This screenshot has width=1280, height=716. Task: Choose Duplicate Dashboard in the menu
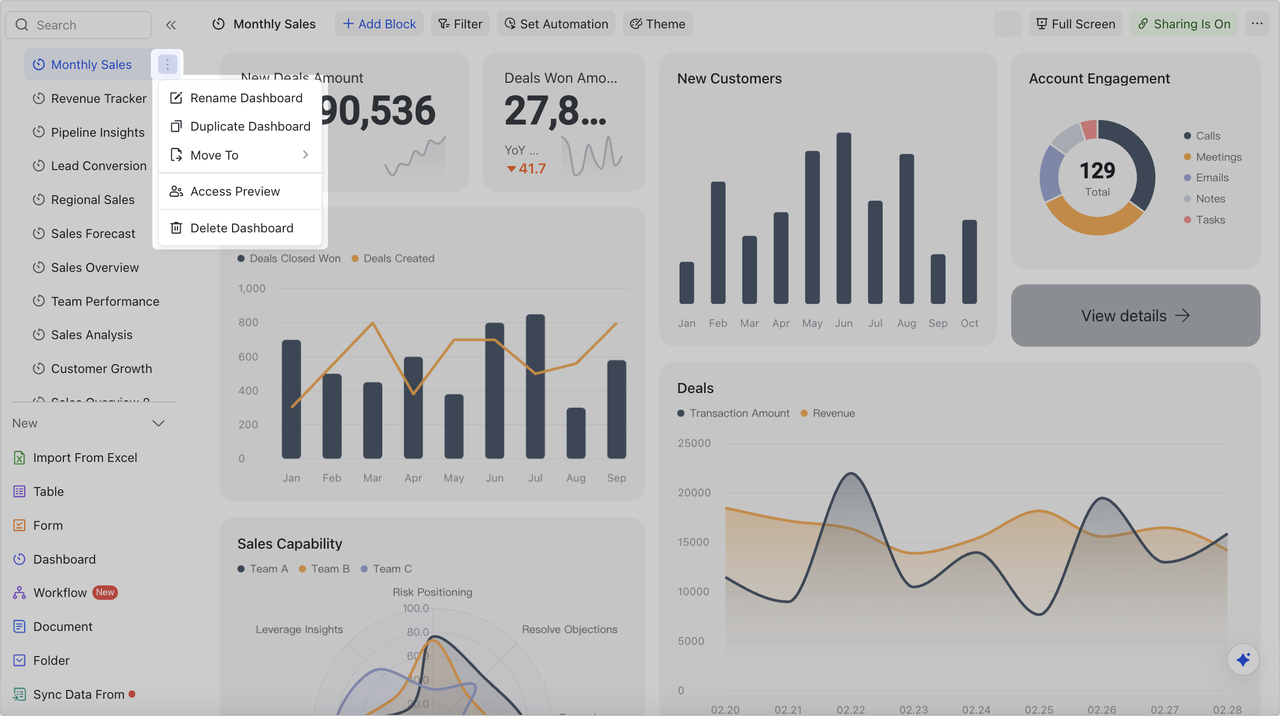(240, 126)
